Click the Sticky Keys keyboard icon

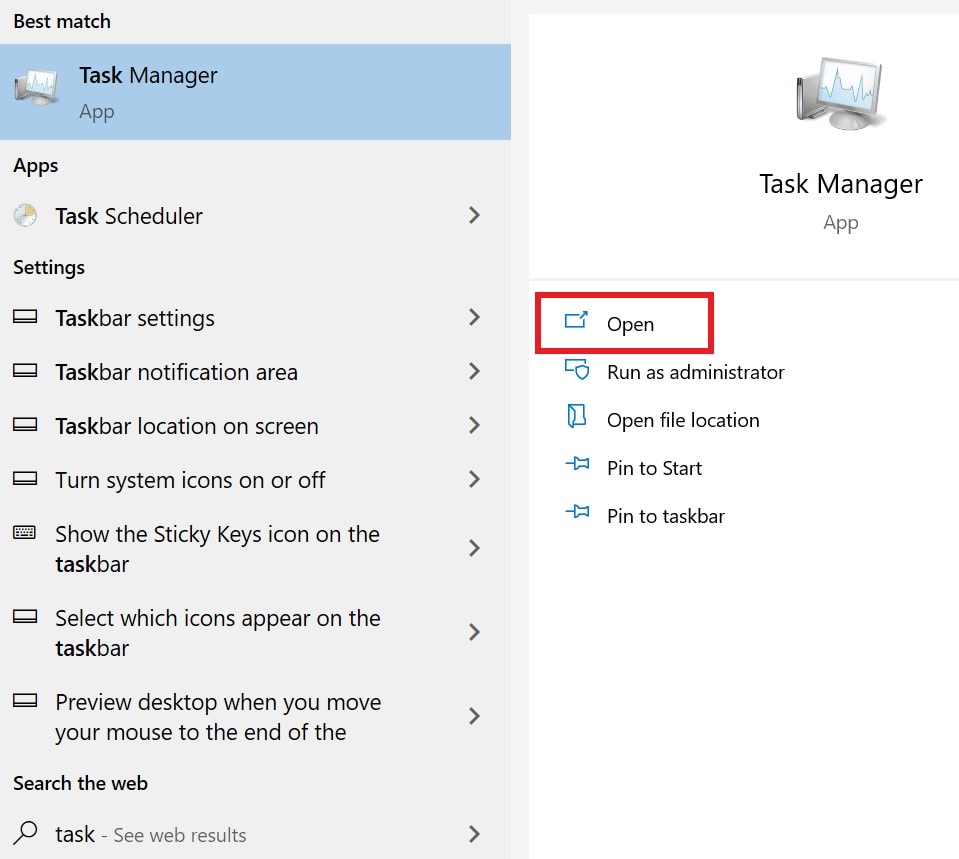coord(25,532)
